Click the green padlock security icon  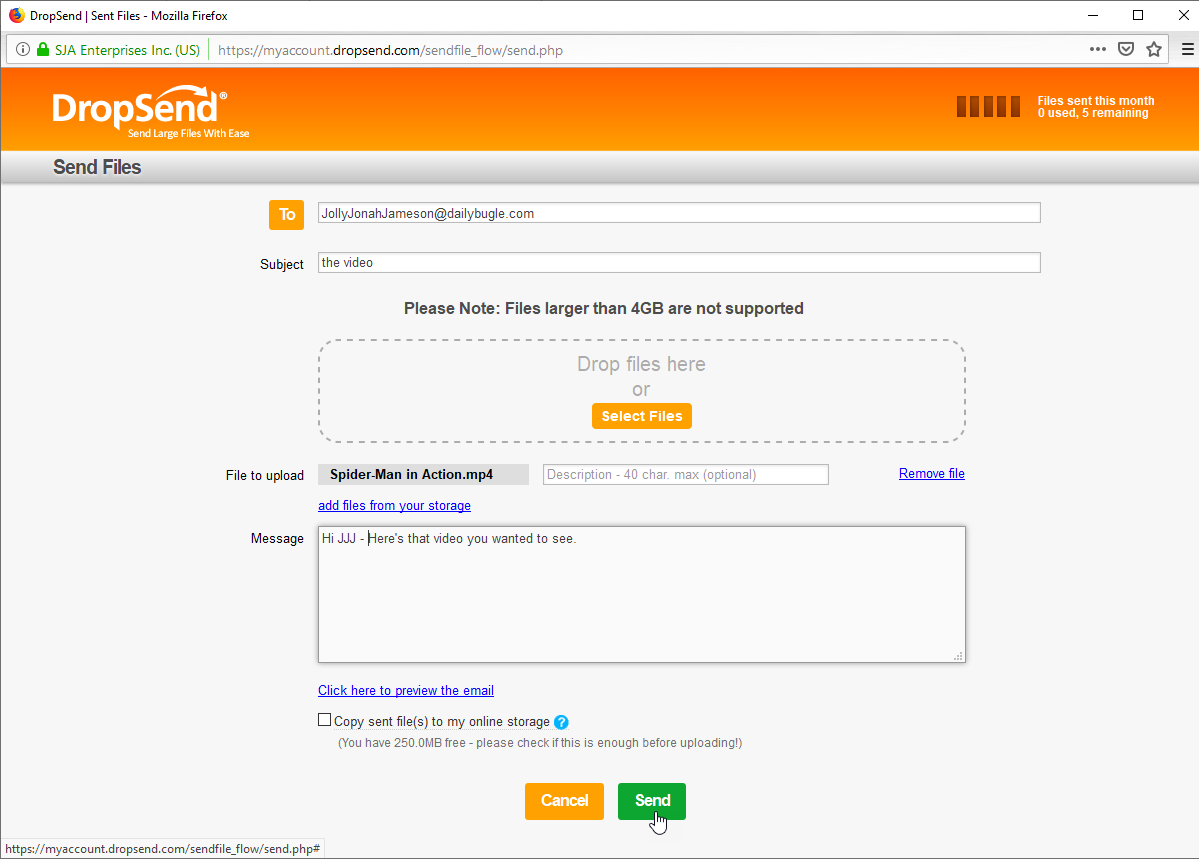(43, 50)
